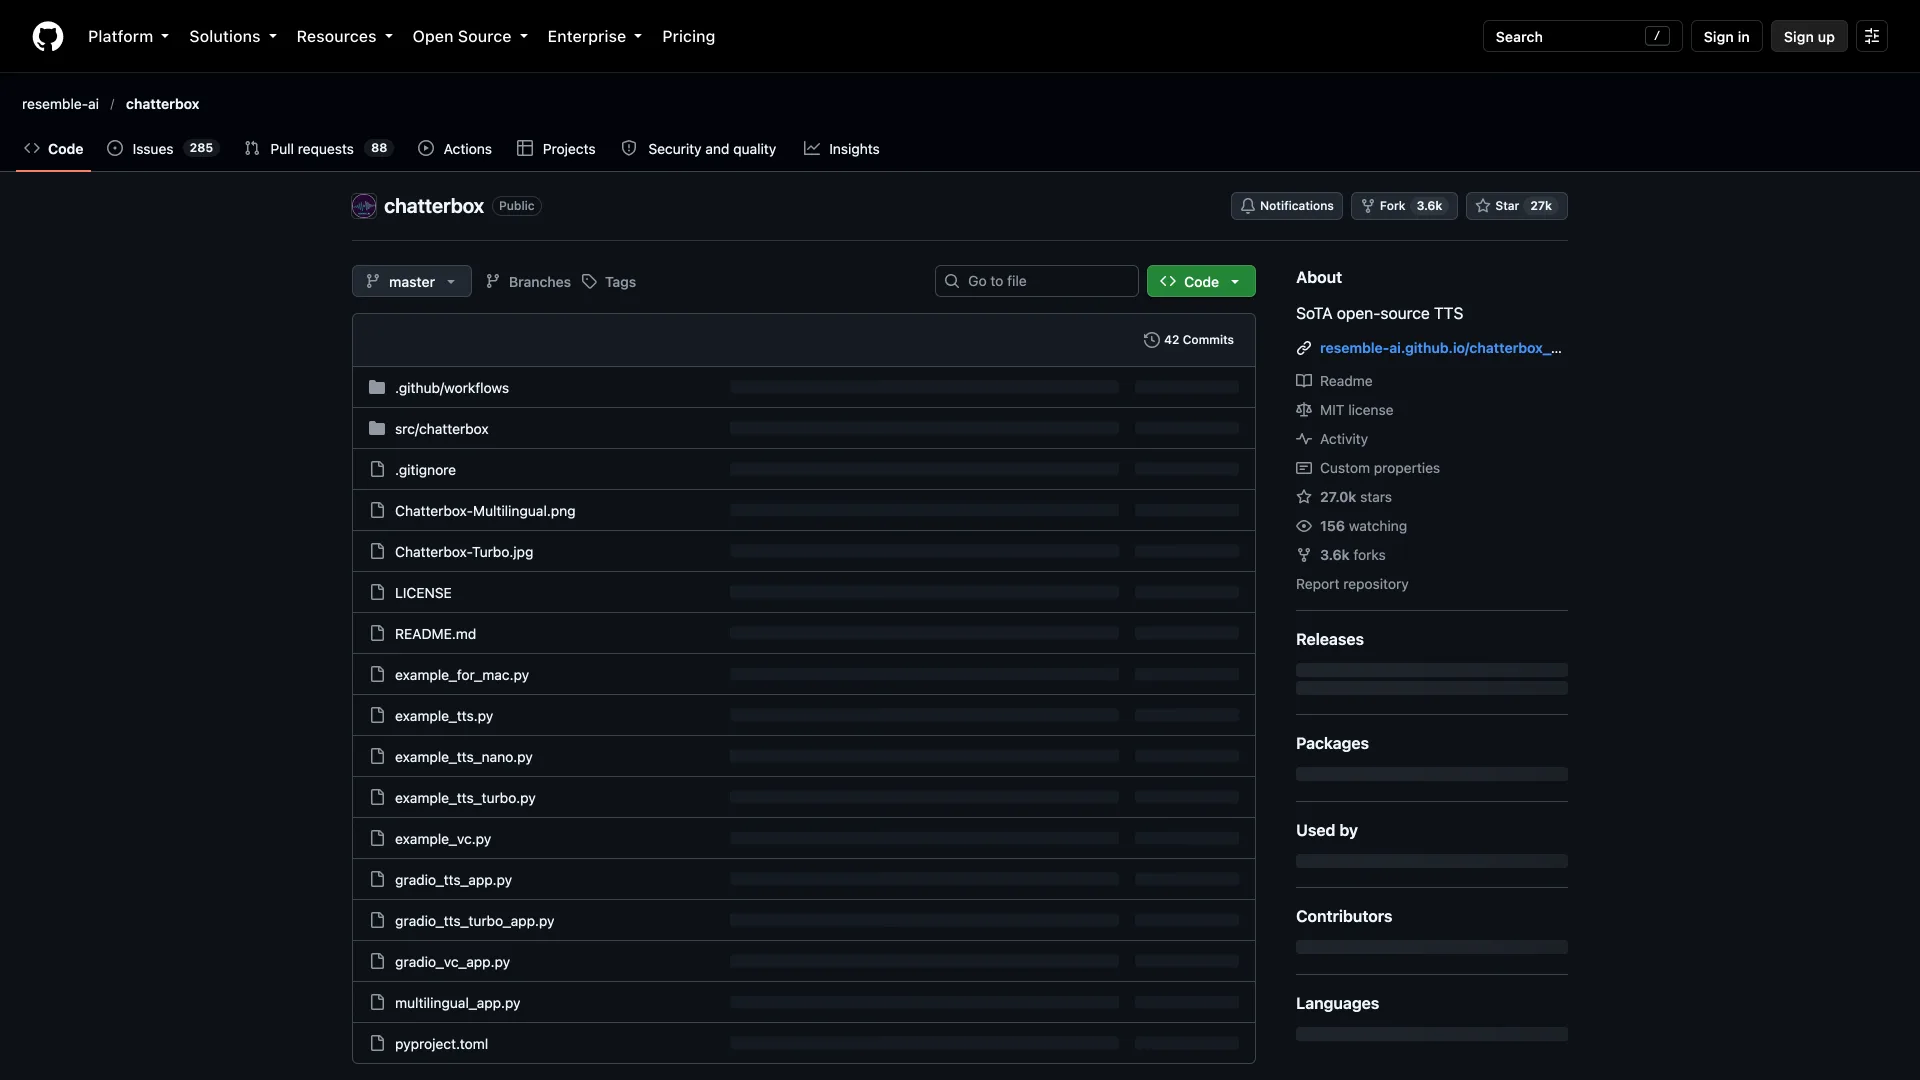View the Branches list
1920x1080 pixels.
528,282
